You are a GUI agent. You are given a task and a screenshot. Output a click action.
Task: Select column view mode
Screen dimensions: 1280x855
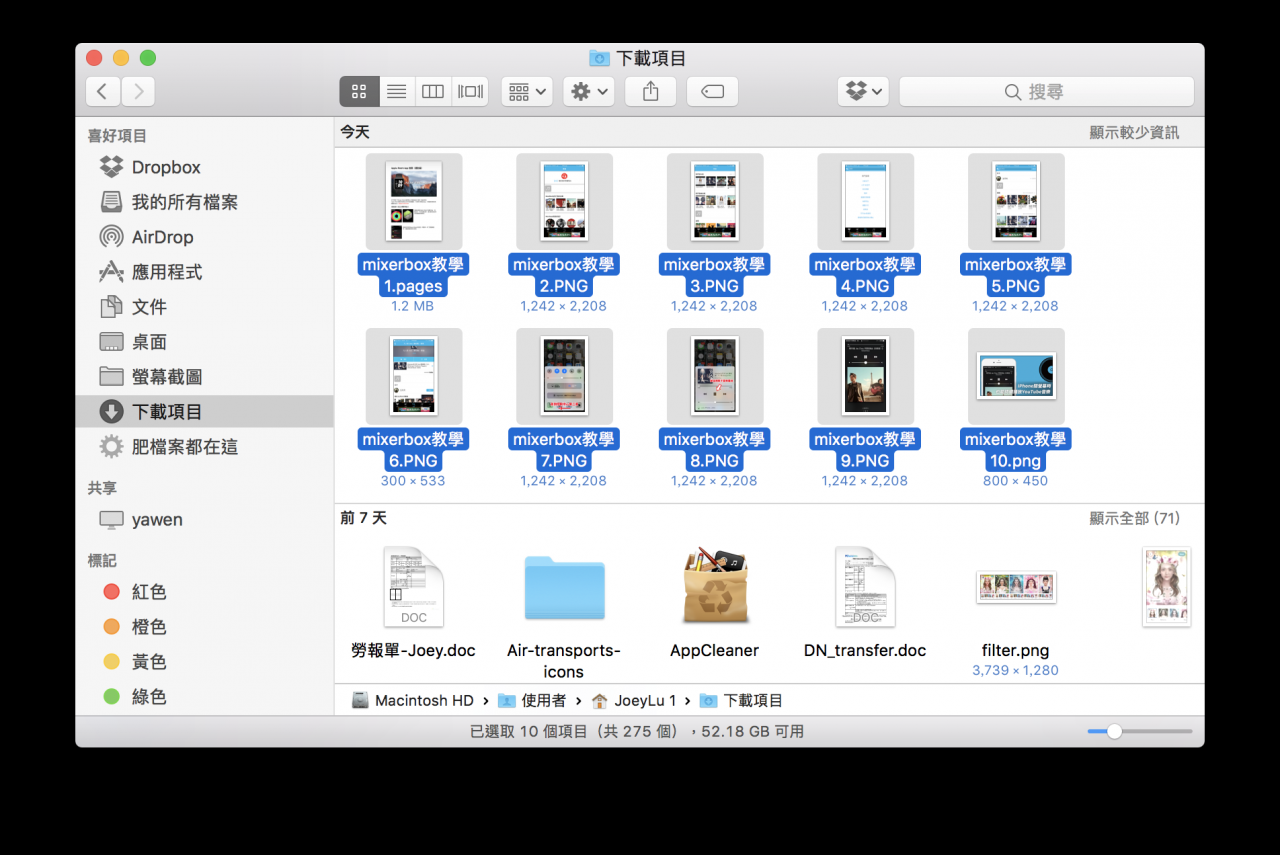[432, 91]
